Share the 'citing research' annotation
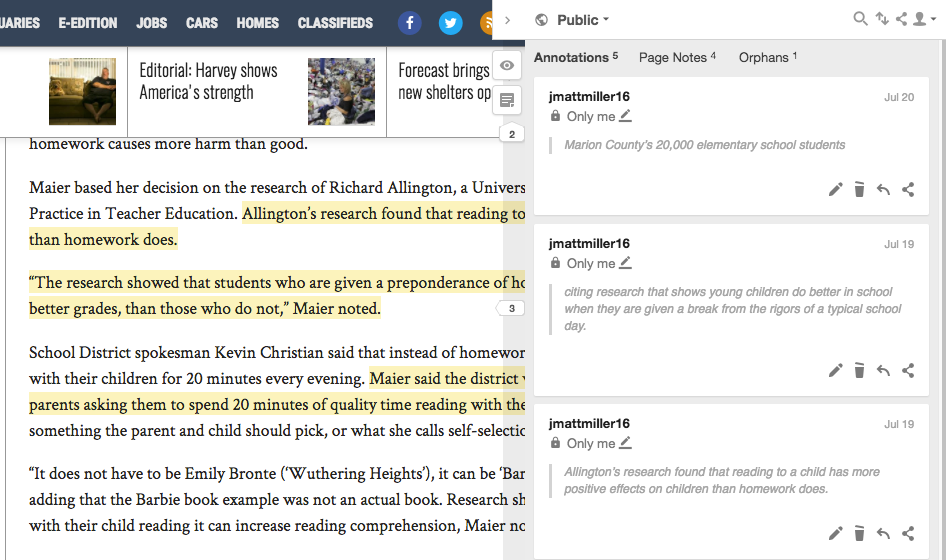 (908, 371)
